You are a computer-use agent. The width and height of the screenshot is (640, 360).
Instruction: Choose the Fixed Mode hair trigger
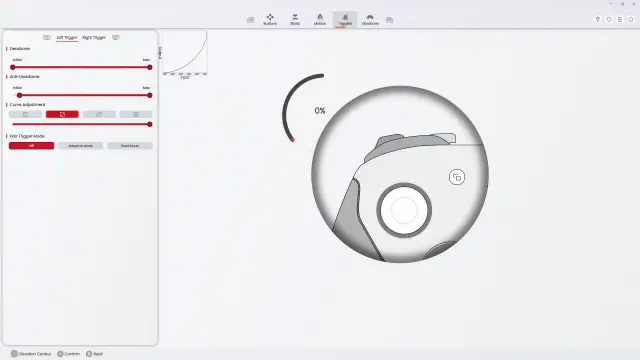point(130,146)
